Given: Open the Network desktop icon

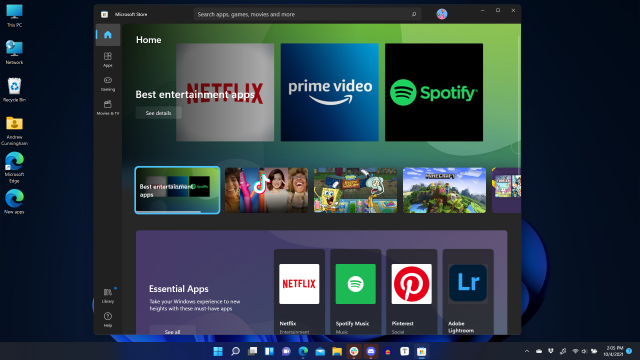Looking at the screenshot, I should pyautogui.click(x=14, y=52).
